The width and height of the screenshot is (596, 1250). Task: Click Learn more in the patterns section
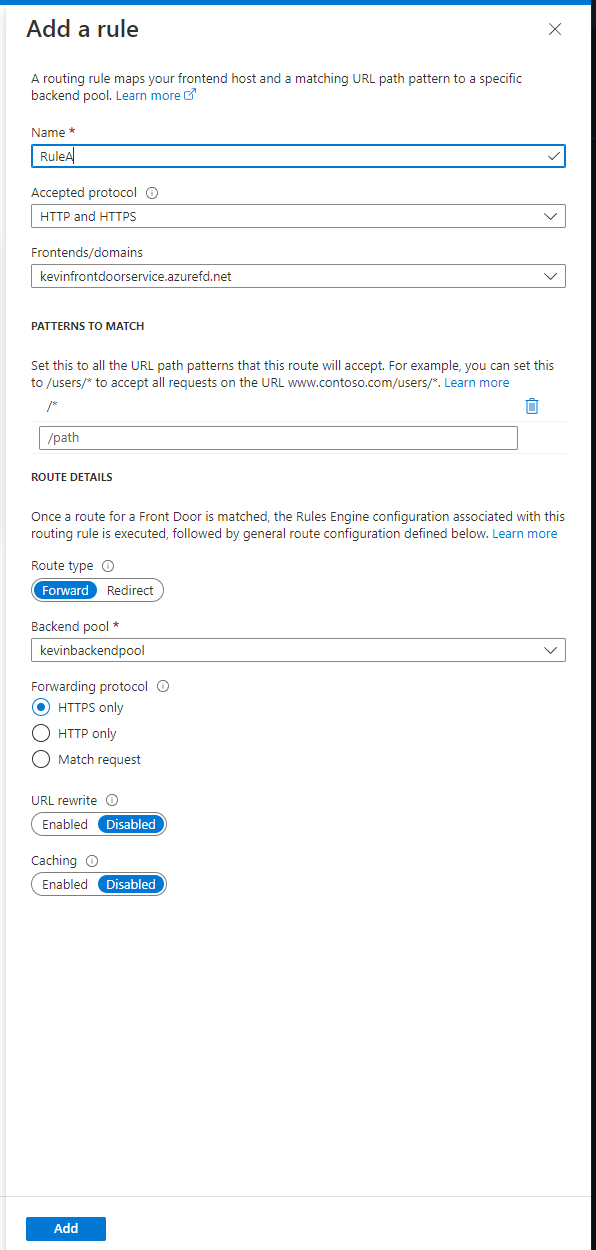(477, 382)
